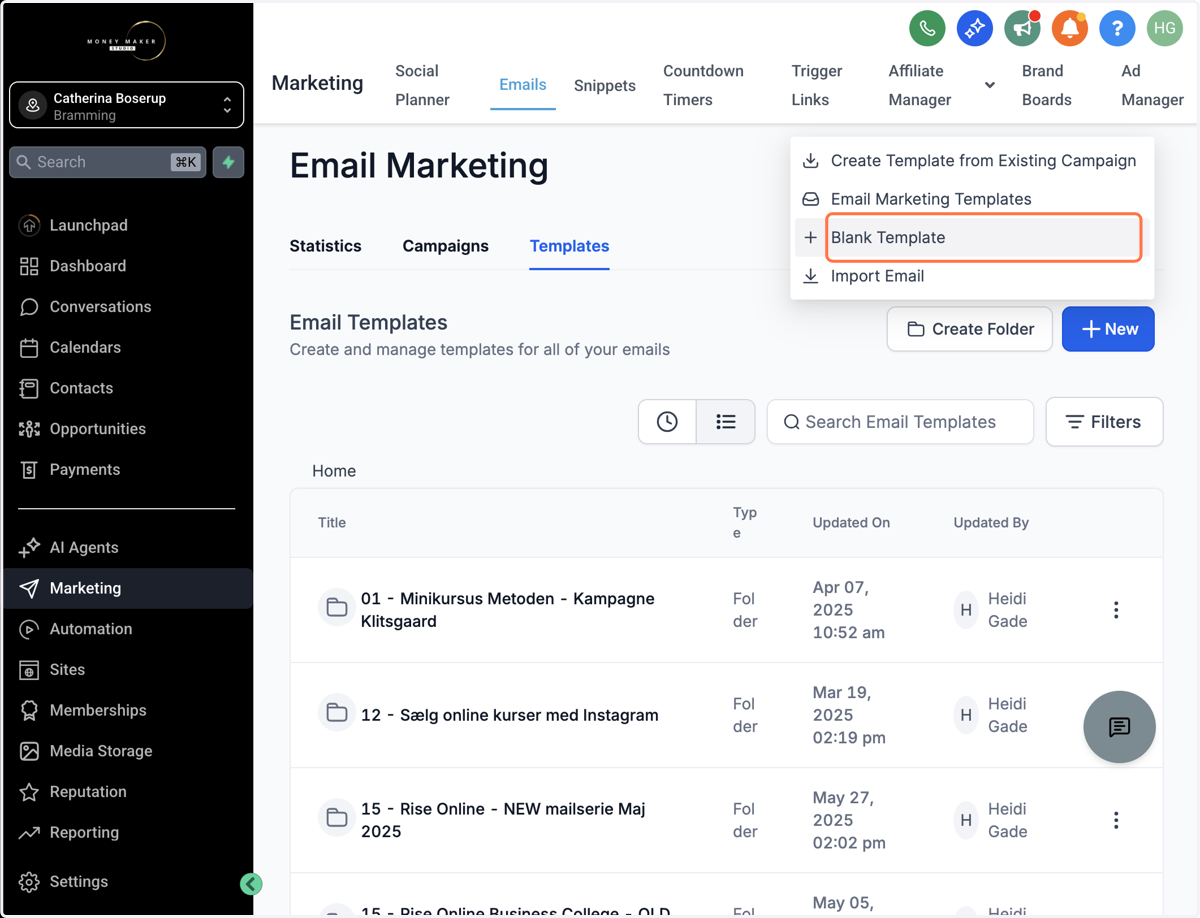Click the Create Folder button
This screenshot has width=1200, height=918.
(x=969, y=329)
